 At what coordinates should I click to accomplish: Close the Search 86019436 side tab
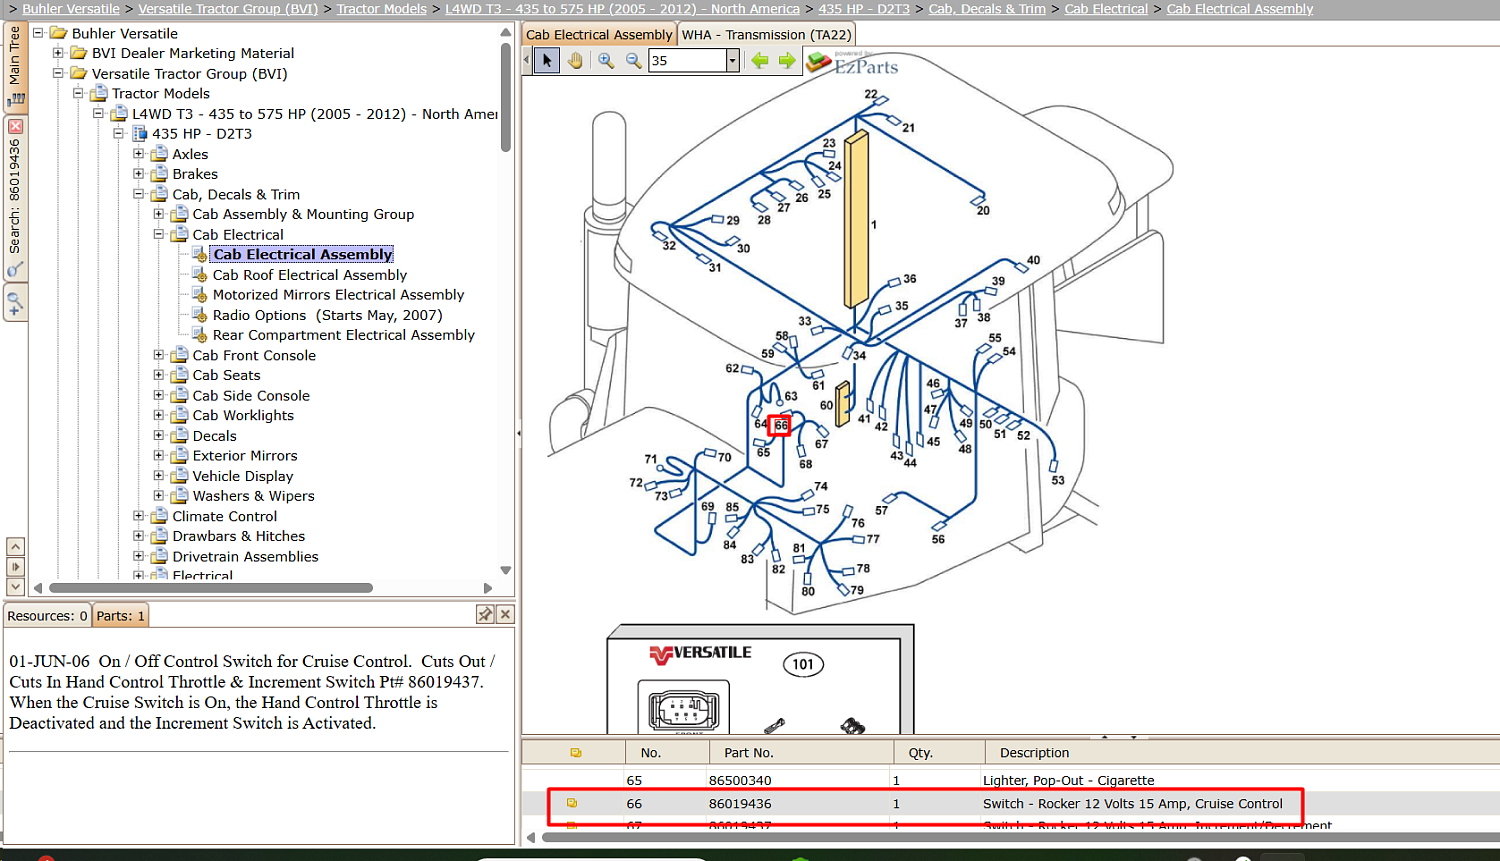pyautogui.click(x=15, y=126)
